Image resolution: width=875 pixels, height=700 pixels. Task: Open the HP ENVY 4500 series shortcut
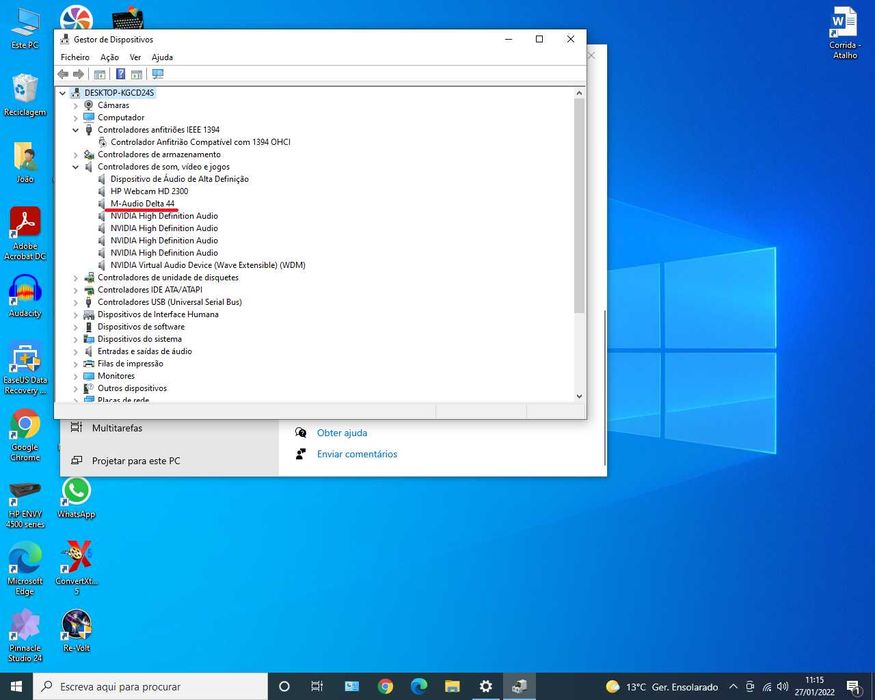[25, 505]
